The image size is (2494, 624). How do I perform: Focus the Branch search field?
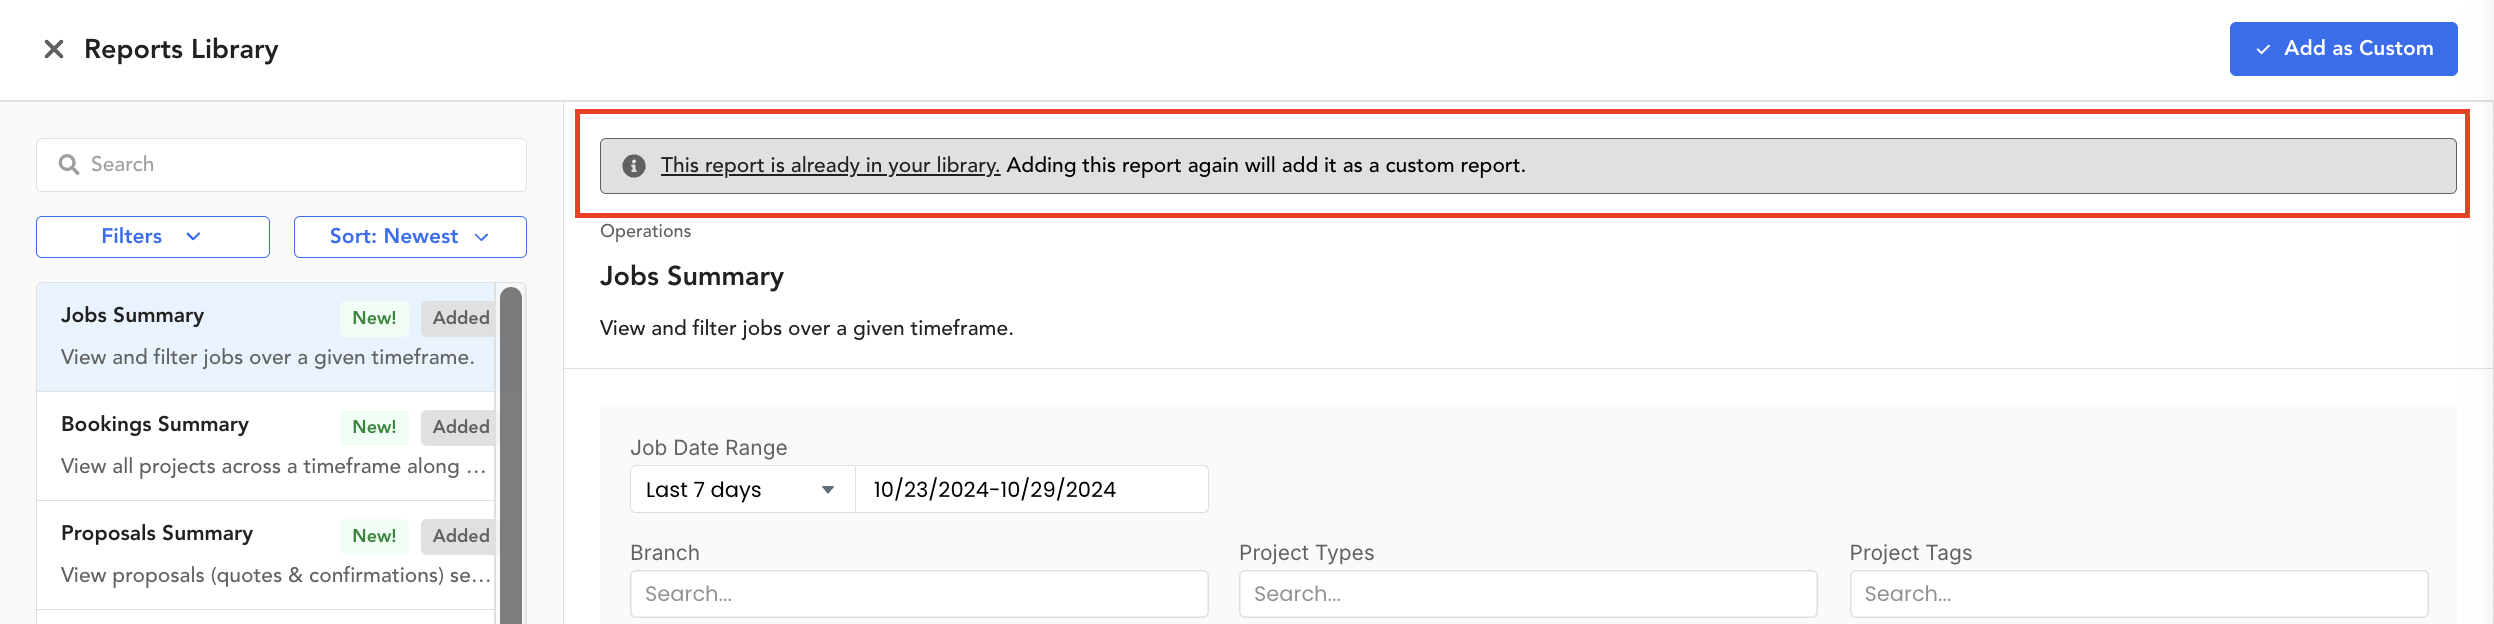pyautogui.click(x=919, y=594)
